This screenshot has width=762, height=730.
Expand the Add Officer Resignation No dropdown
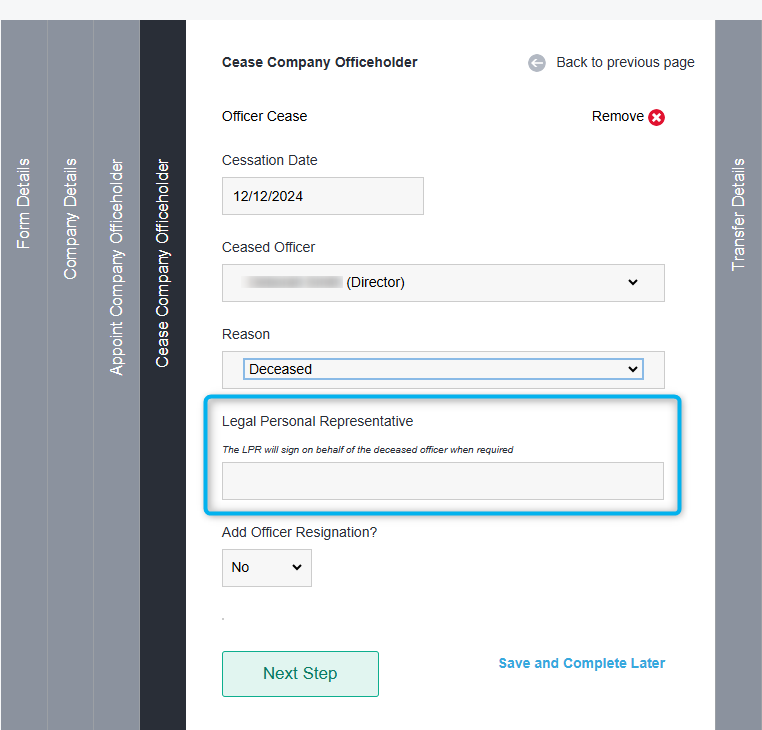267,568
